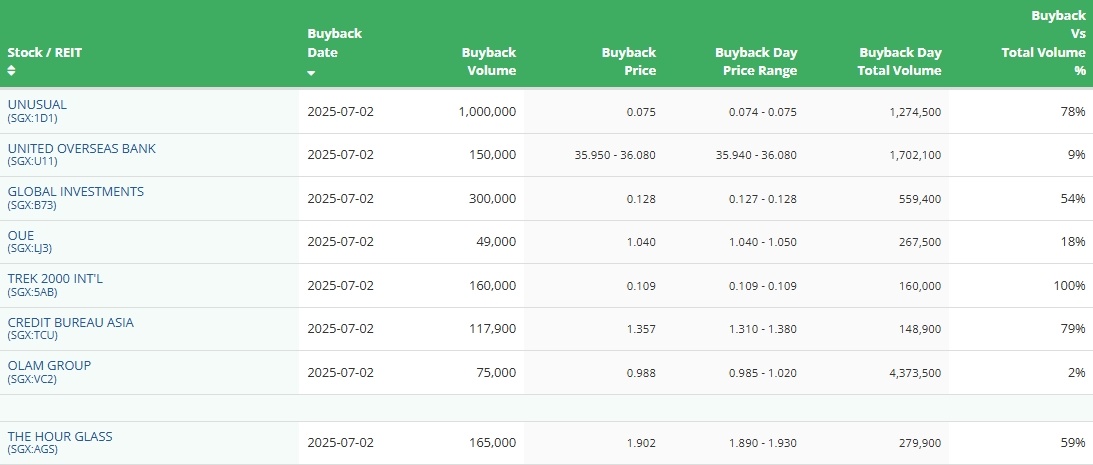Screen dimensions: 1093x465
Task: Open the UNUSUAL stock link
Action: 37,105
